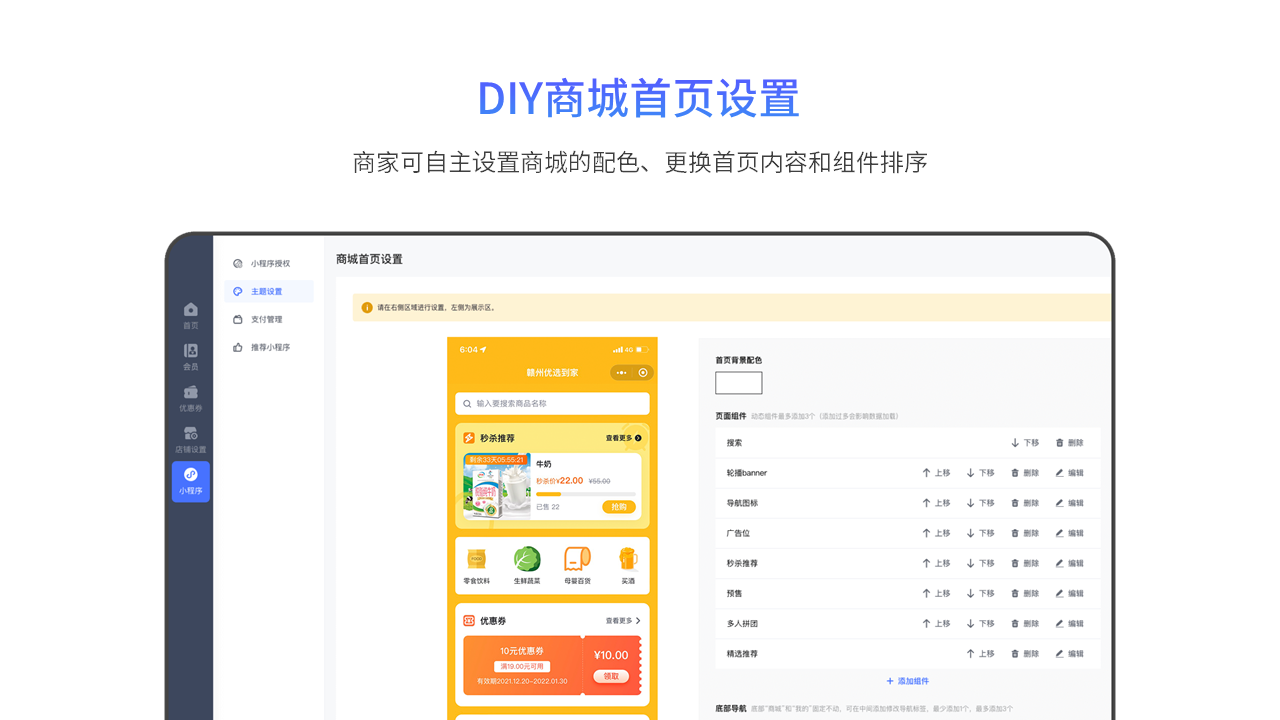Delete the 预售 component
The height and width of the screenshot is (720, 1280).
1025,593
